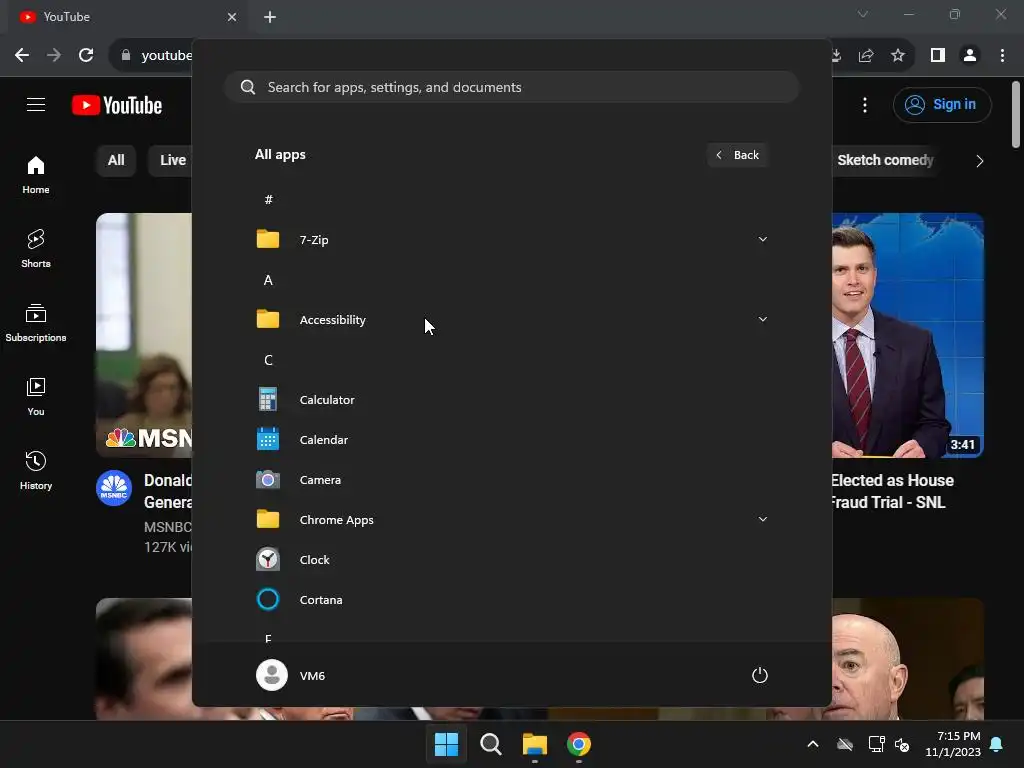The width and height of the screenshot is (1024, 768).
Task: Open the VM6 user account avatar
Action: pyautogui.click(x=272, y=675)
